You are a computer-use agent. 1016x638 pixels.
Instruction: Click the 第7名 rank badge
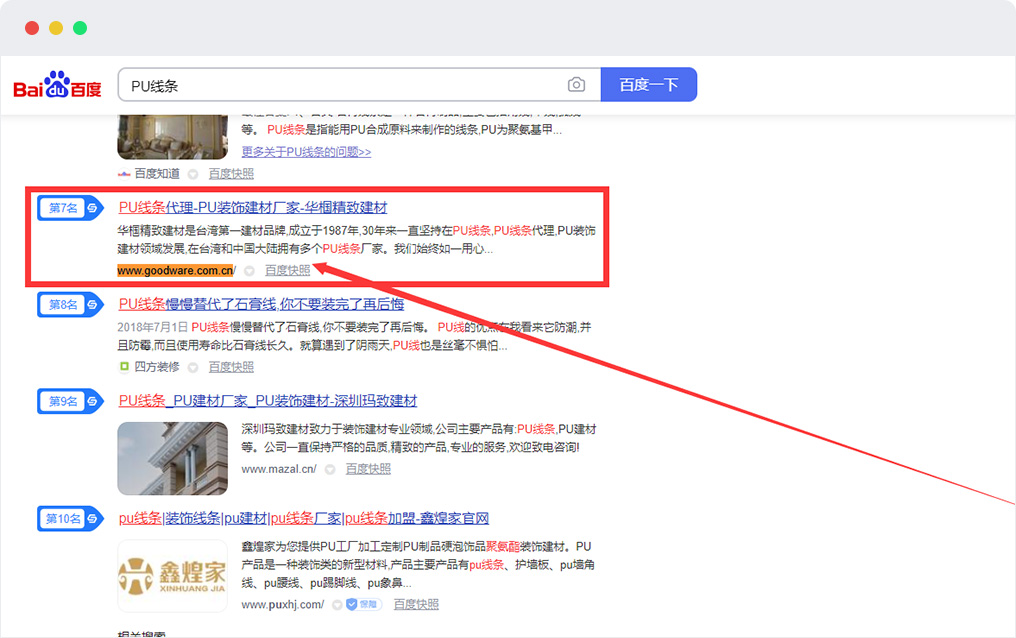[70, 208]
